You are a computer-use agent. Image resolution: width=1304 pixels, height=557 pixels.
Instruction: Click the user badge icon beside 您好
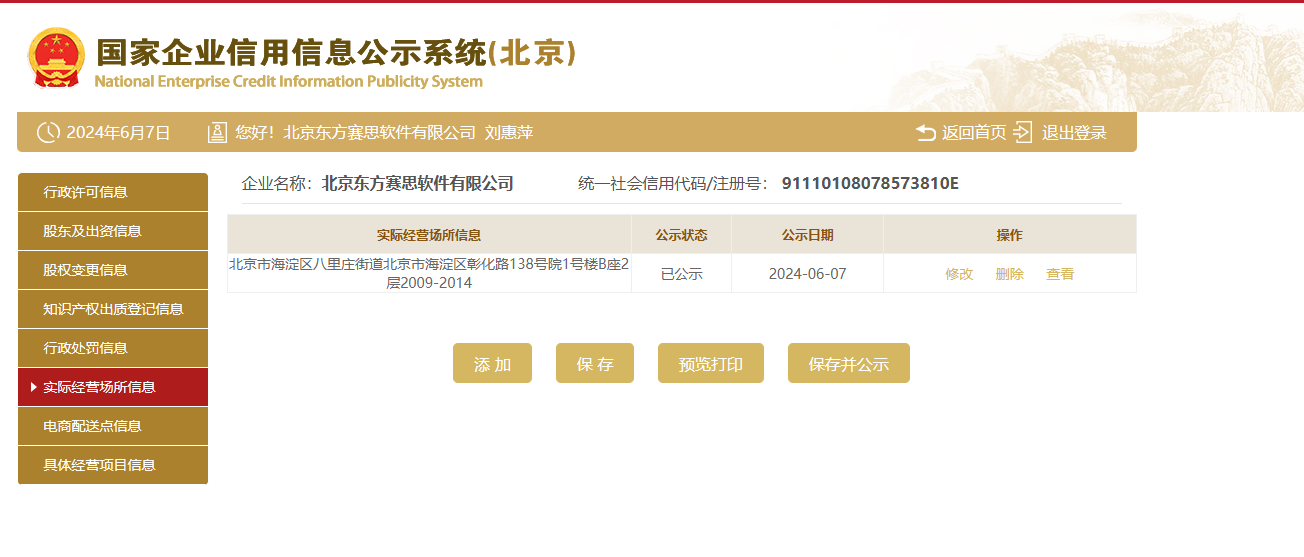(x=217, y=132)
